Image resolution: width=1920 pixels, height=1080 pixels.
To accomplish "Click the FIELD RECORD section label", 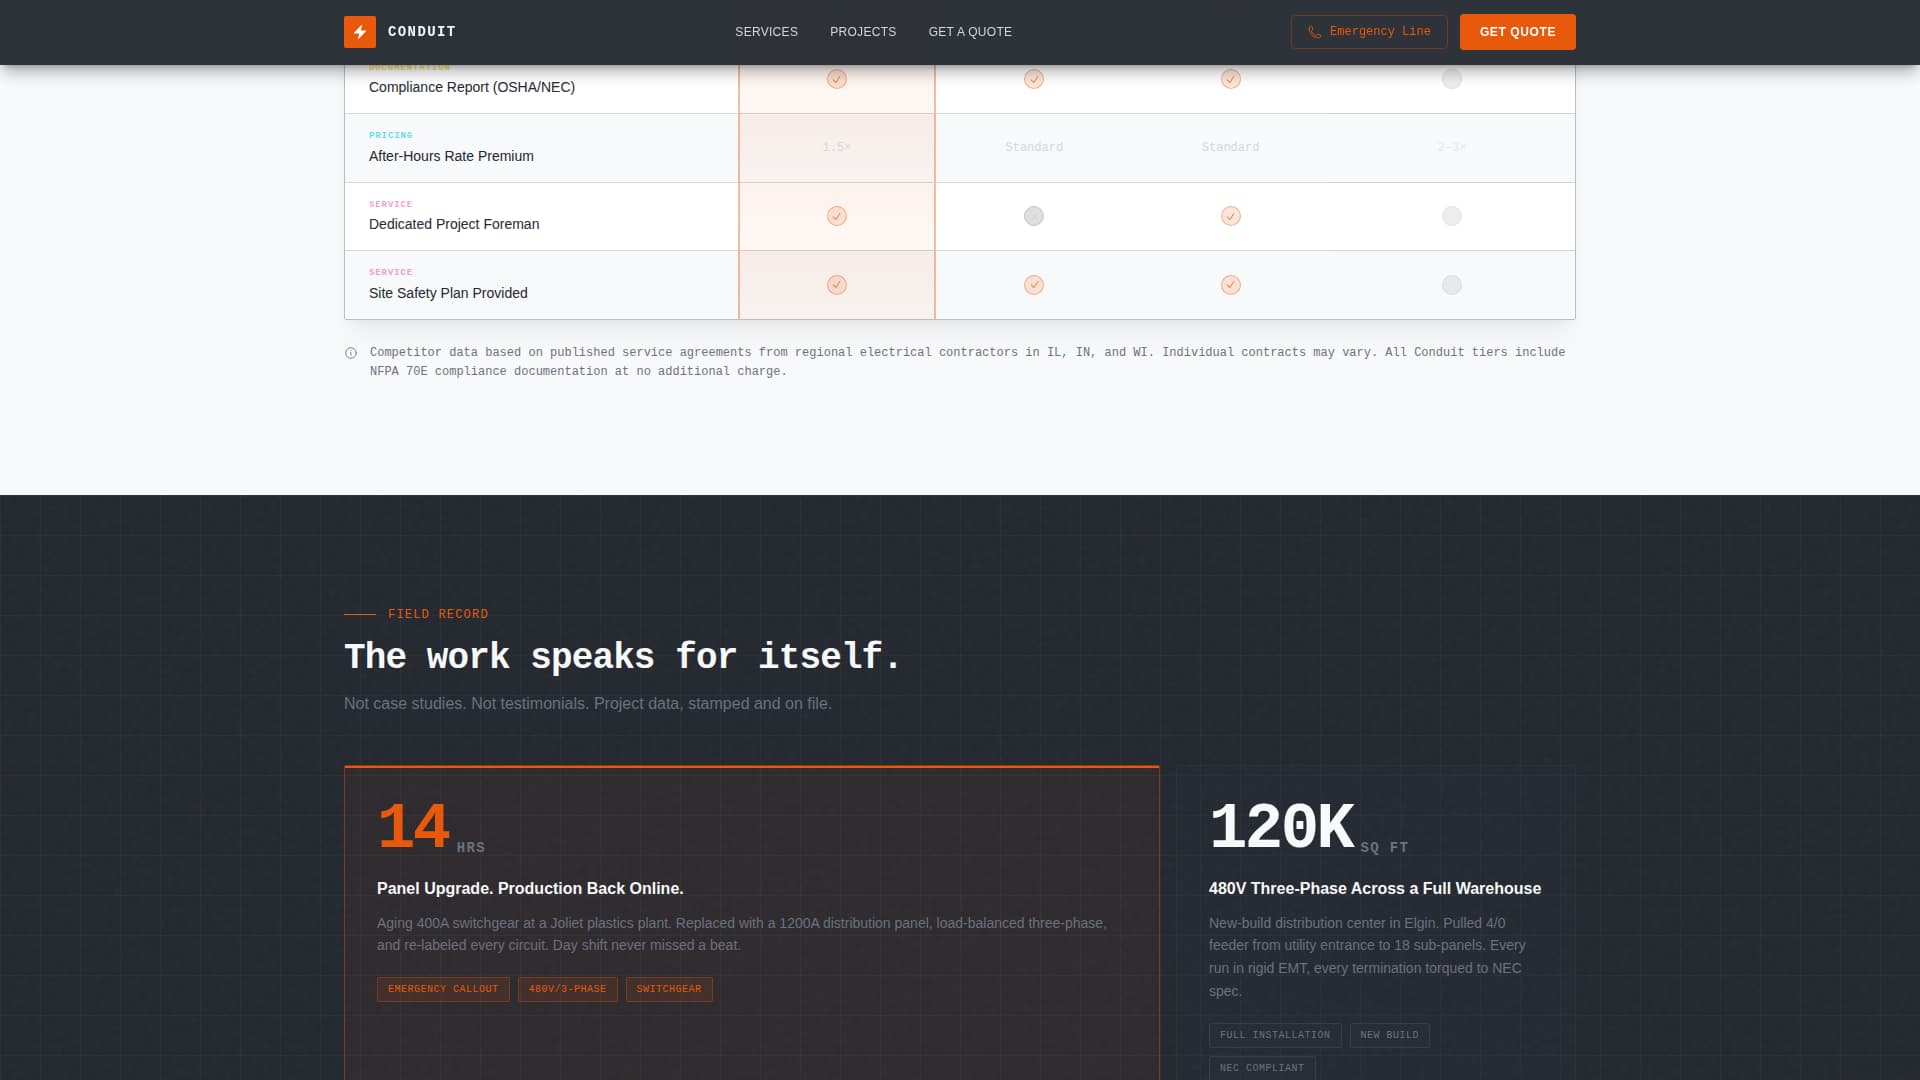I will click(x=438, y=614).
